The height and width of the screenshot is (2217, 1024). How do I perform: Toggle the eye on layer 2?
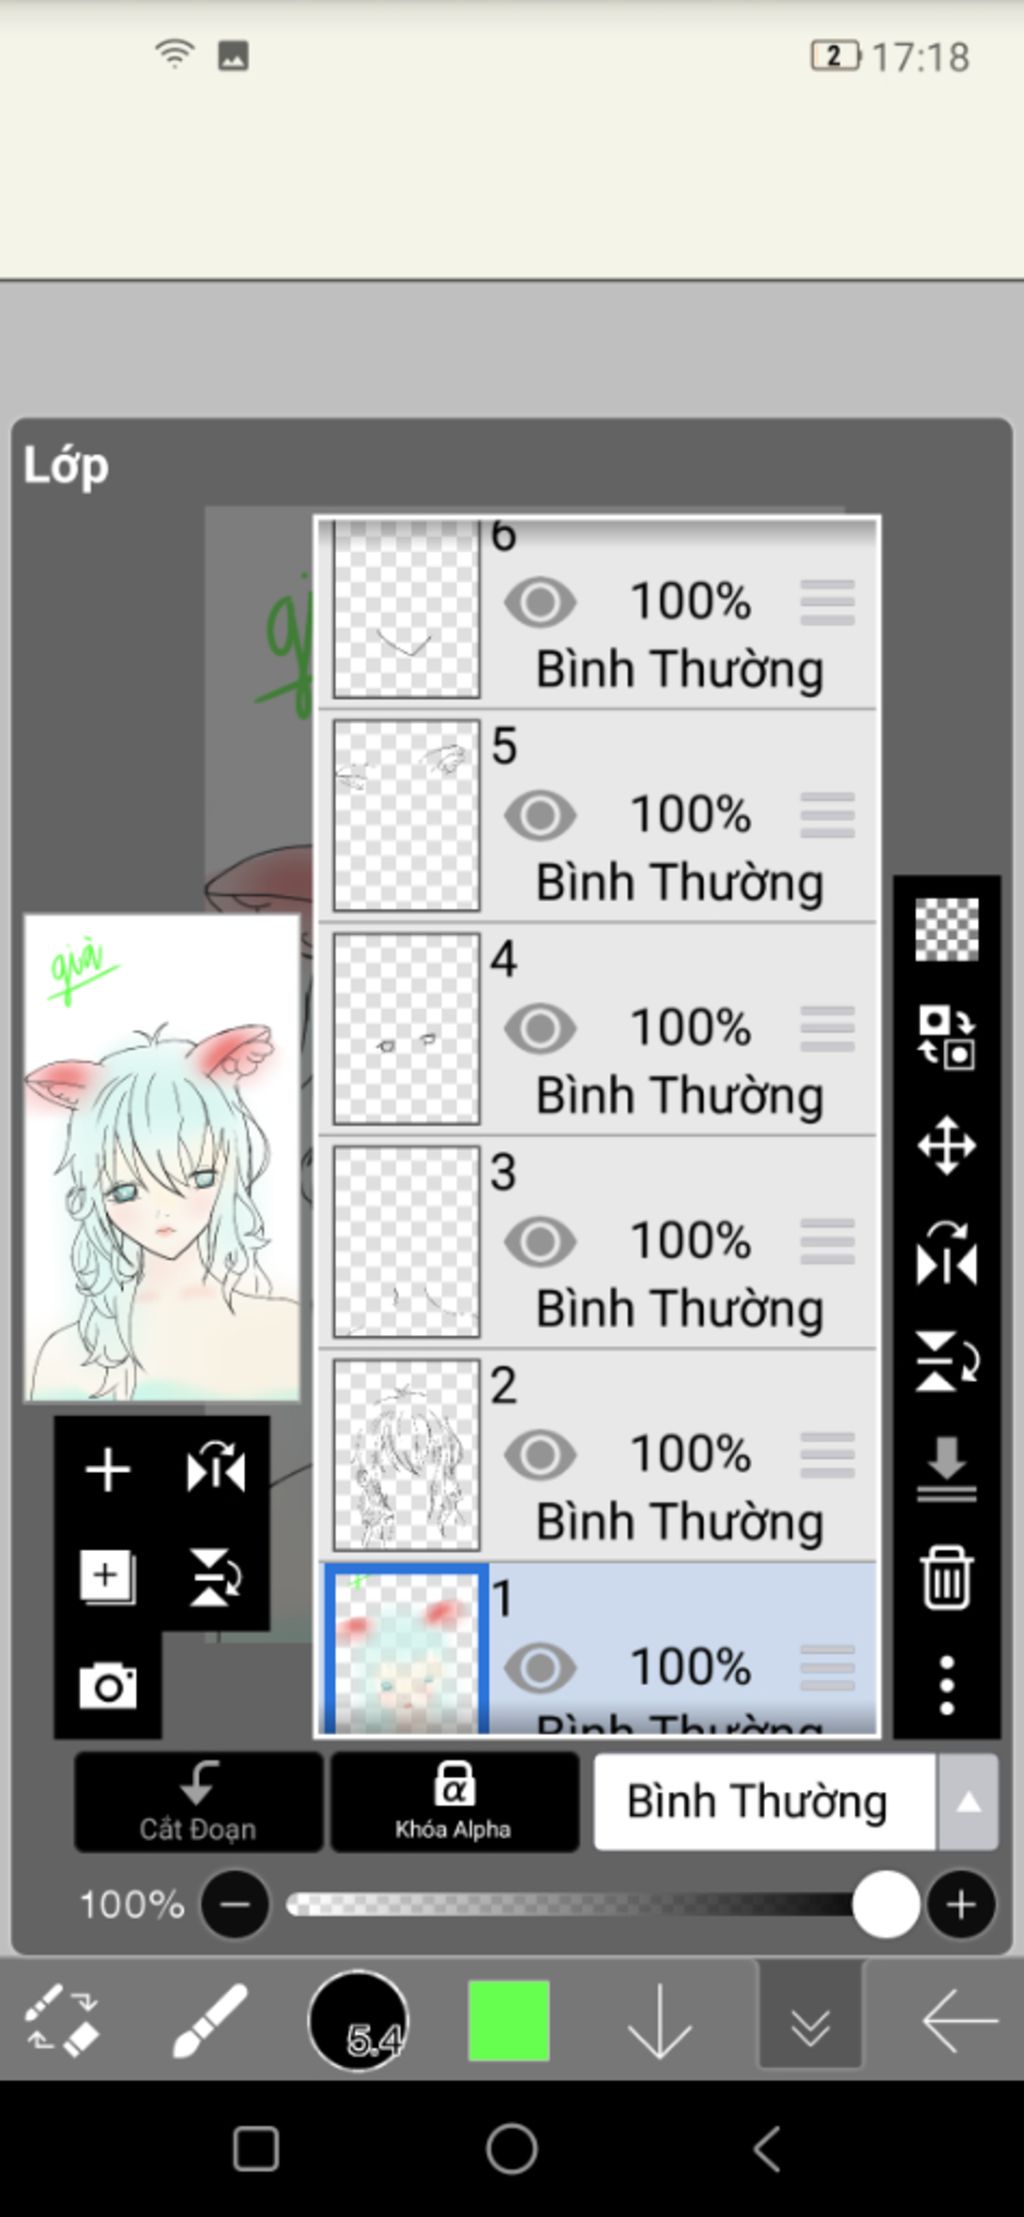(540, 1454)
